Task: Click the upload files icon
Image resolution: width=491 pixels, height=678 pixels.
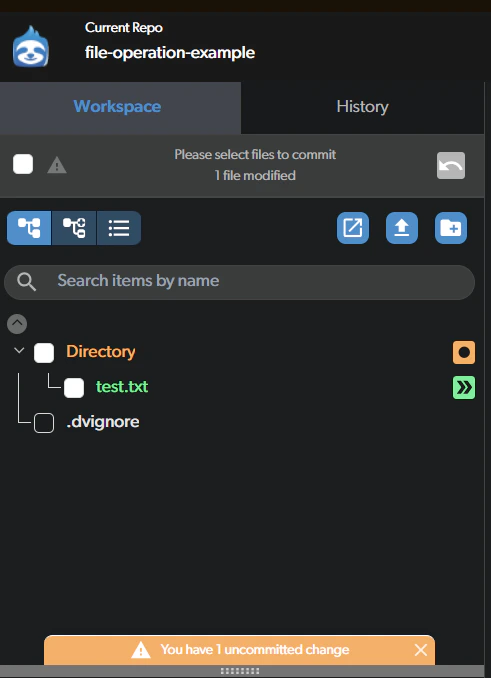Action: pyautogui.click(x=402, y=228)
